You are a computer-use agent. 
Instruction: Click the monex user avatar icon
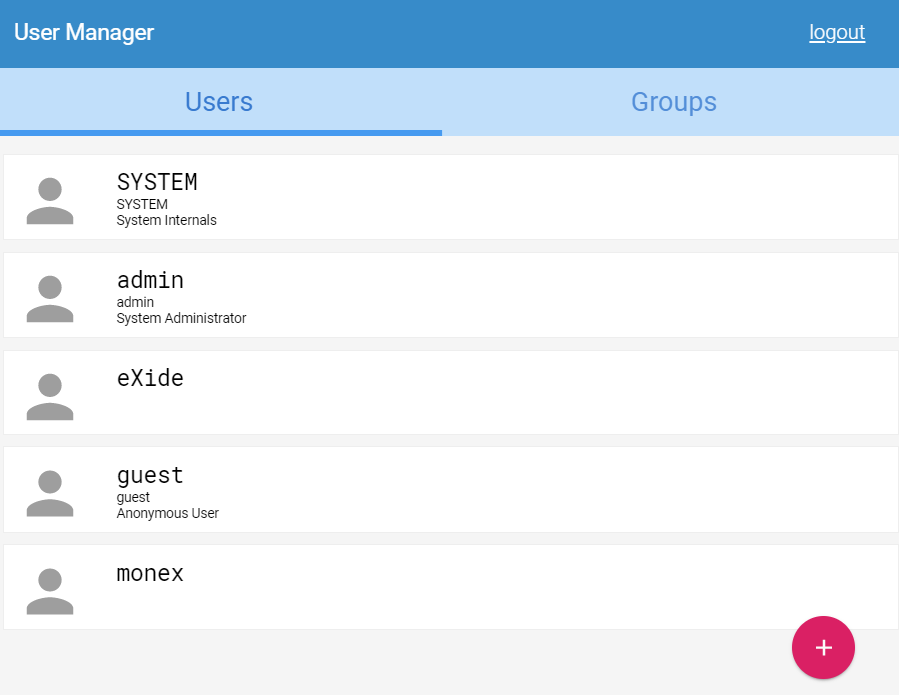pos(50,590)
